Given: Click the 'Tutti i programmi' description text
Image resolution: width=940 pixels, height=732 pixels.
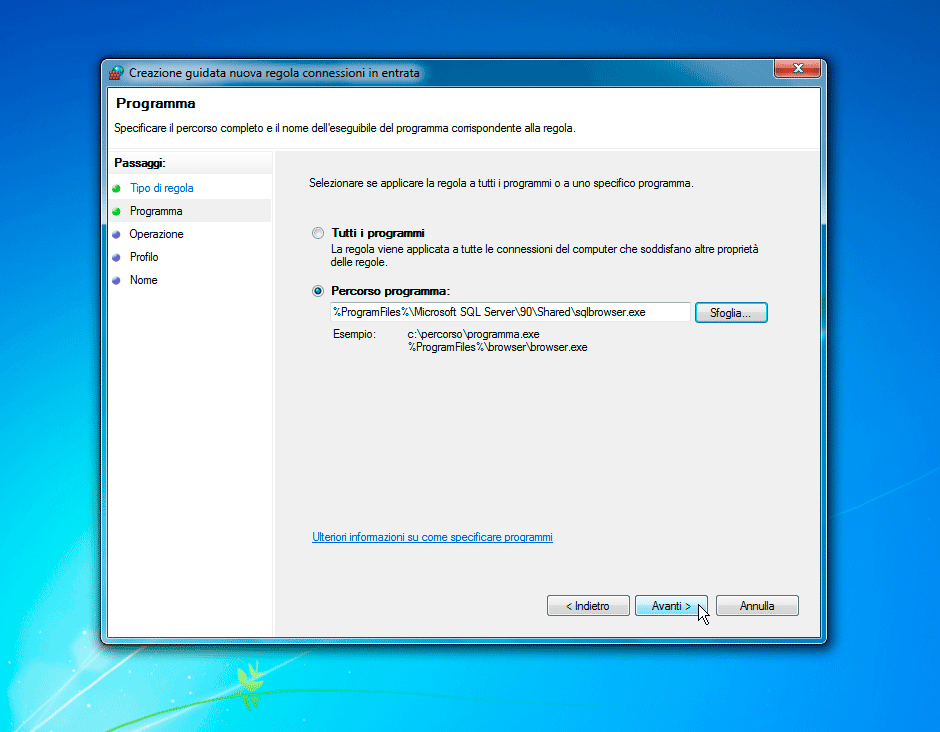Looking at the screenshot, I should click(x=544, y=256).
